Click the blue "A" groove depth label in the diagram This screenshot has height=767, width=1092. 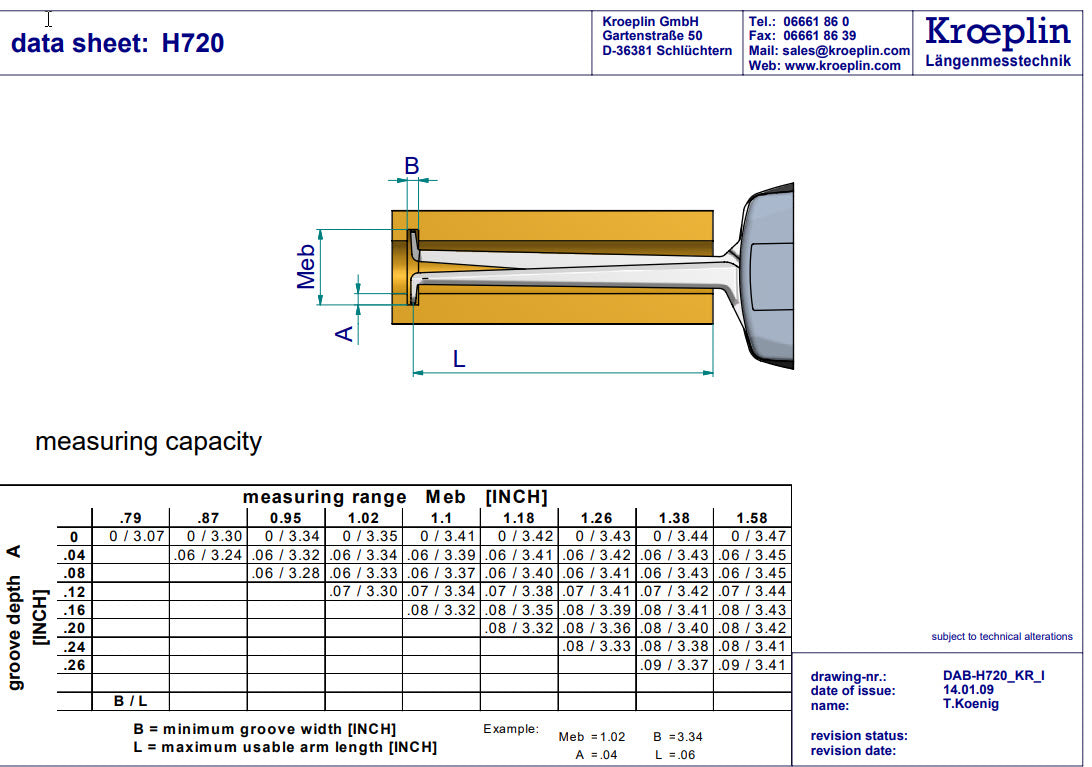pyautogui.click(x=345, y=333)
